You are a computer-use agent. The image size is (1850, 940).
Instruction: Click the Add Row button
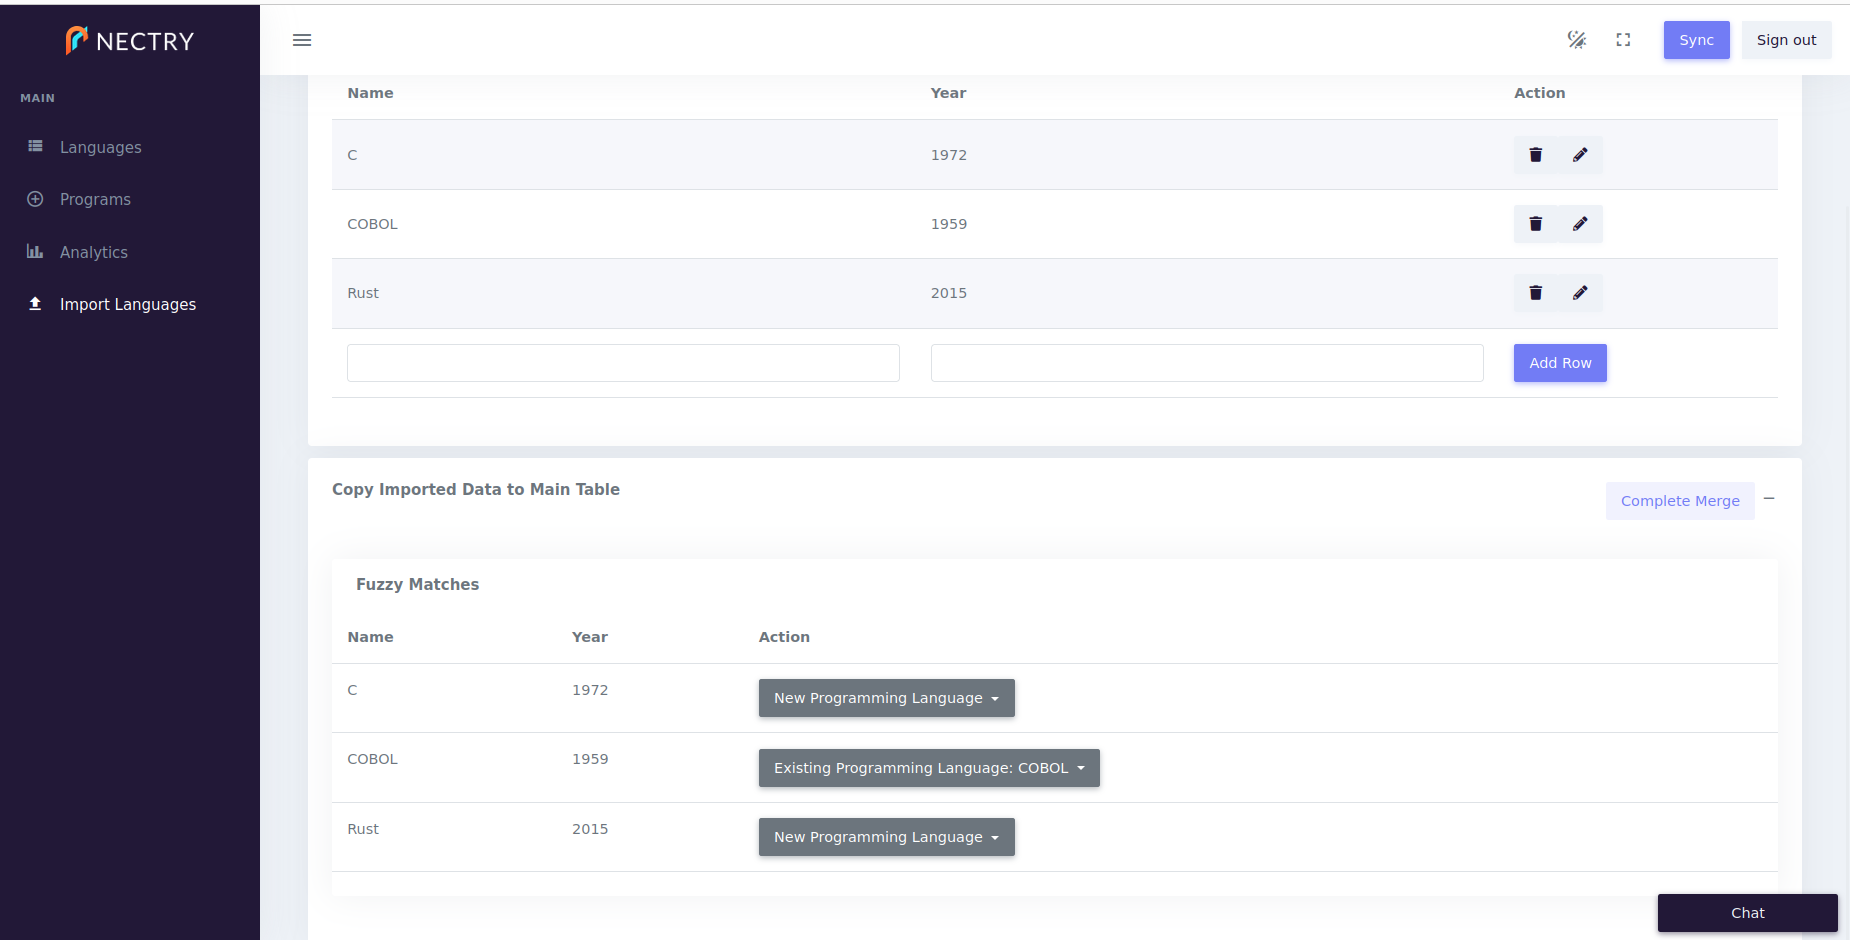(x=1560, y=363)
